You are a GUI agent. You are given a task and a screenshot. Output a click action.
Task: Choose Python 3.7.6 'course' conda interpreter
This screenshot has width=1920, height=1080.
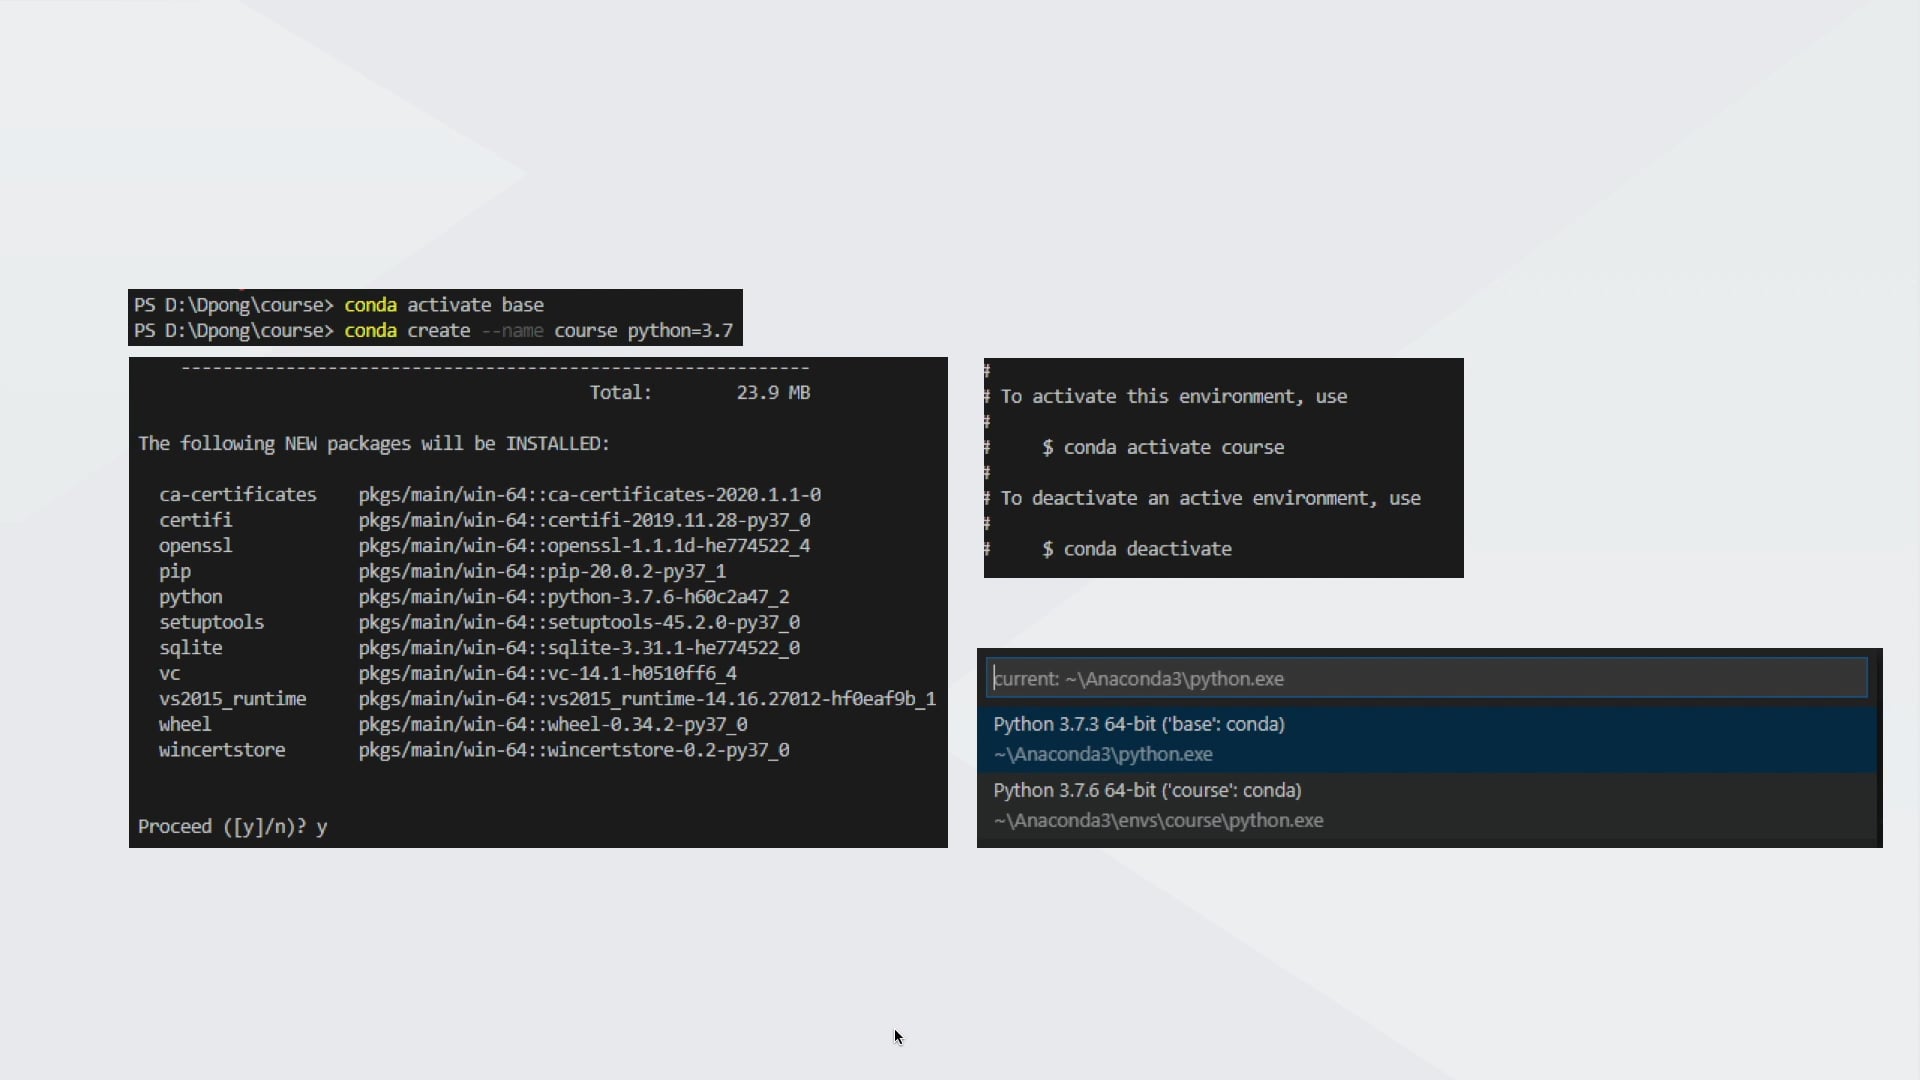point(1146,790)
